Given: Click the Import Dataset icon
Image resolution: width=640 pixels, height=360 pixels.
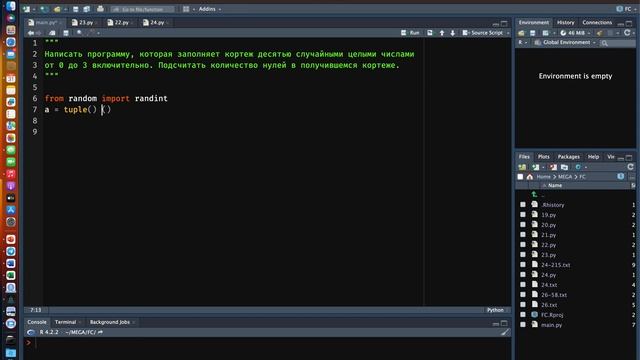Looking at the screenshot, I should coord(546,33).
